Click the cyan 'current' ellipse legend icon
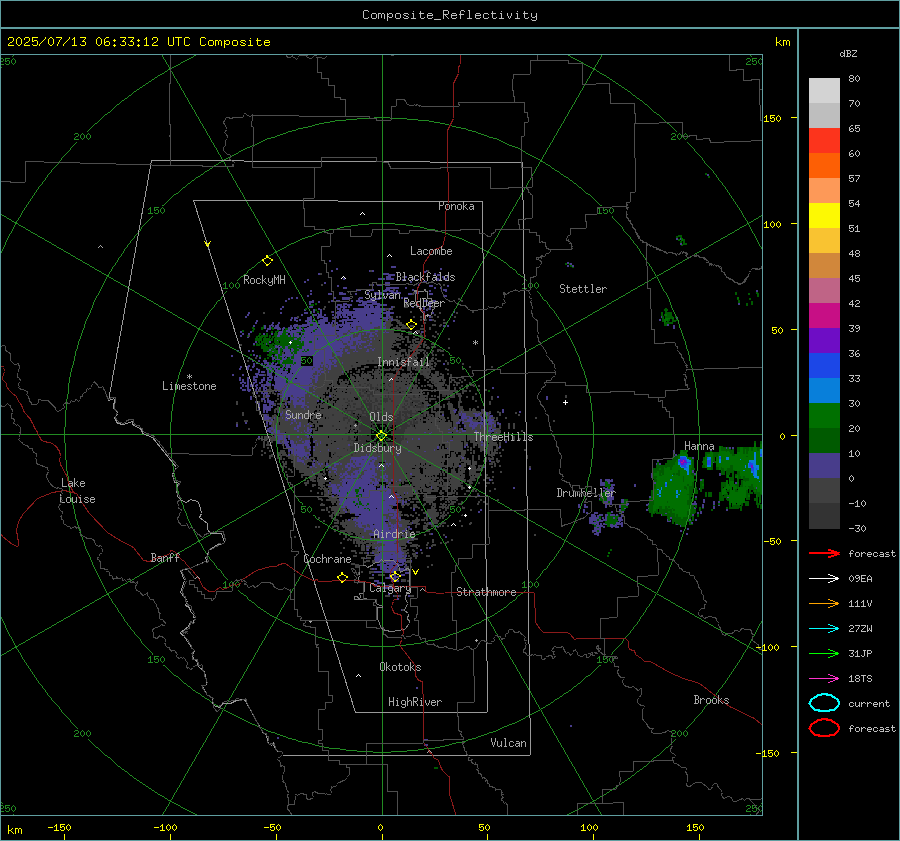Image resolution: width=900 pixels, height=841 pixels. (824, 703)
